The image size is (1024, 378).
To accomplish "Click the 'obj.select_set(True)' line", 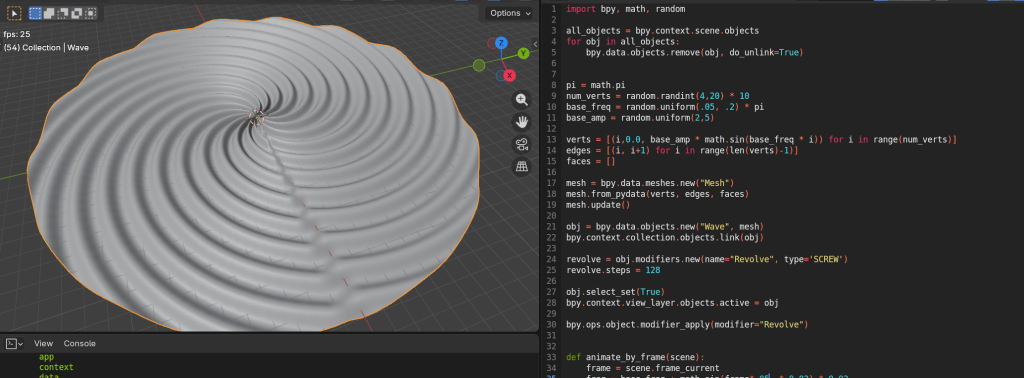I will click(615, 292).
